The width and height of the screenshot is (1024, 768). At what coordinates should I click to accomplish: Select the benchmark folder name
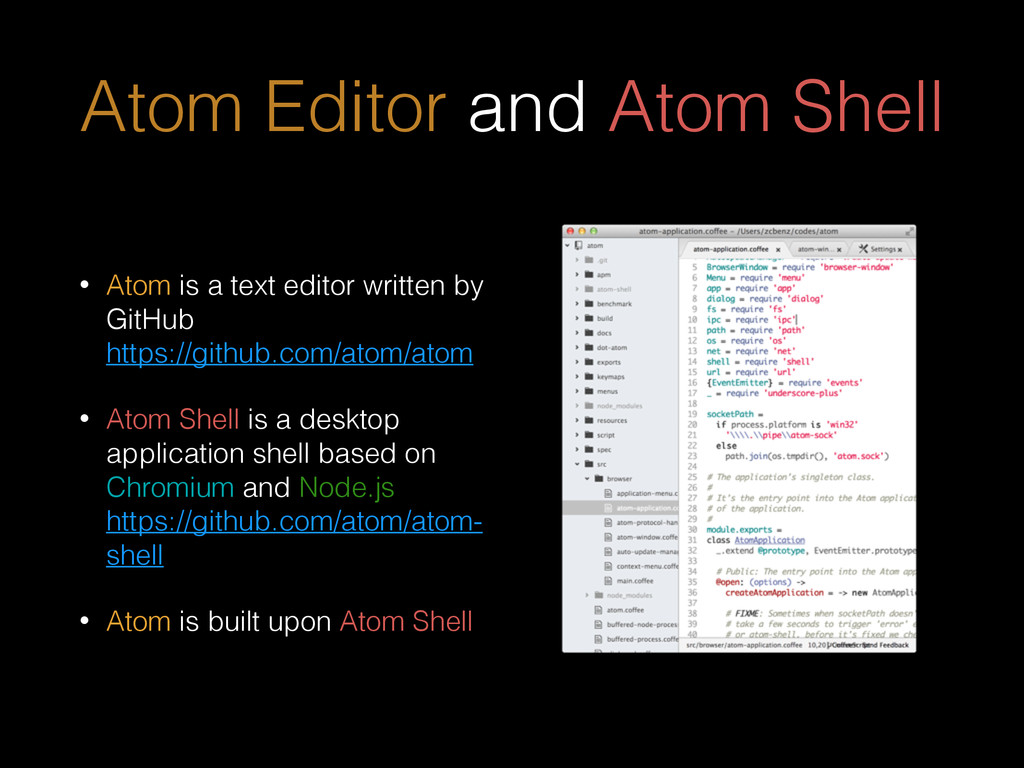point(614,304)
